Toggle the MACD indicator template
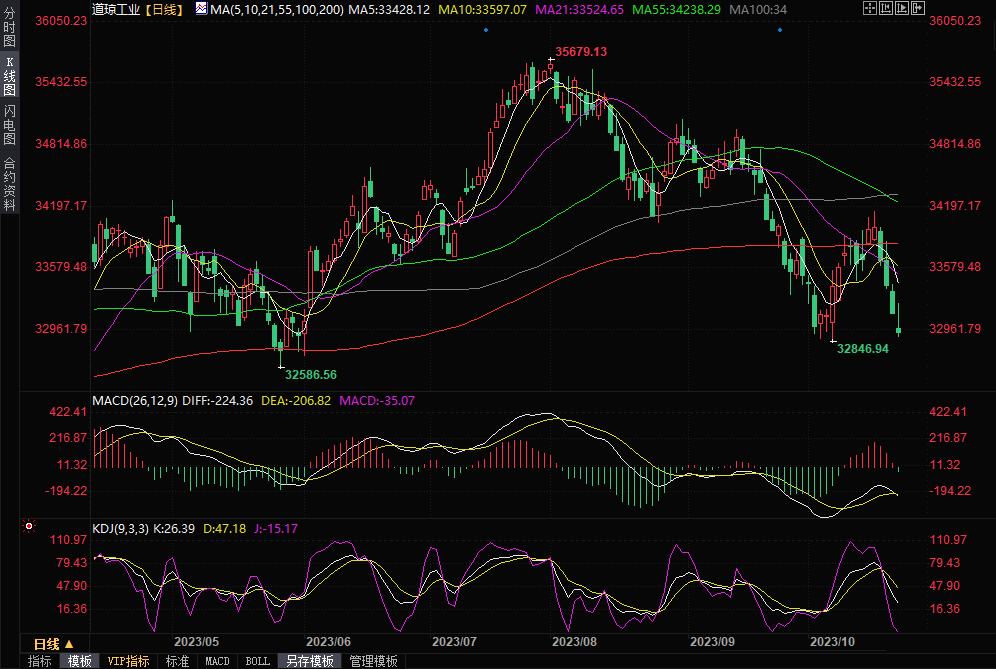The image size is (996, 669). point(217,661)
